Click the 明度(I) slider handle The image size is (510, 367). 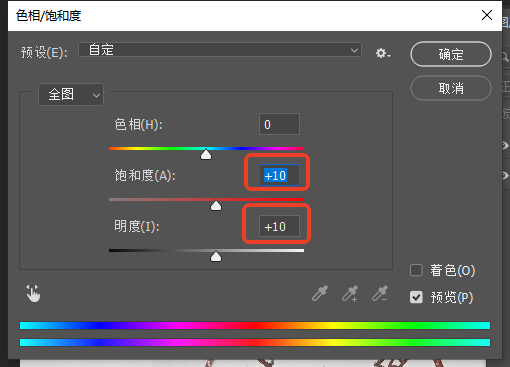point(216,256)
